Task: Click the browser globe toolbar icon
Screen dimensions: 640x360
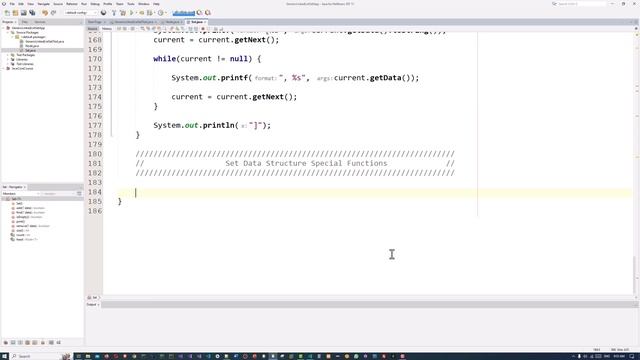Action: (x=104, y=13)
